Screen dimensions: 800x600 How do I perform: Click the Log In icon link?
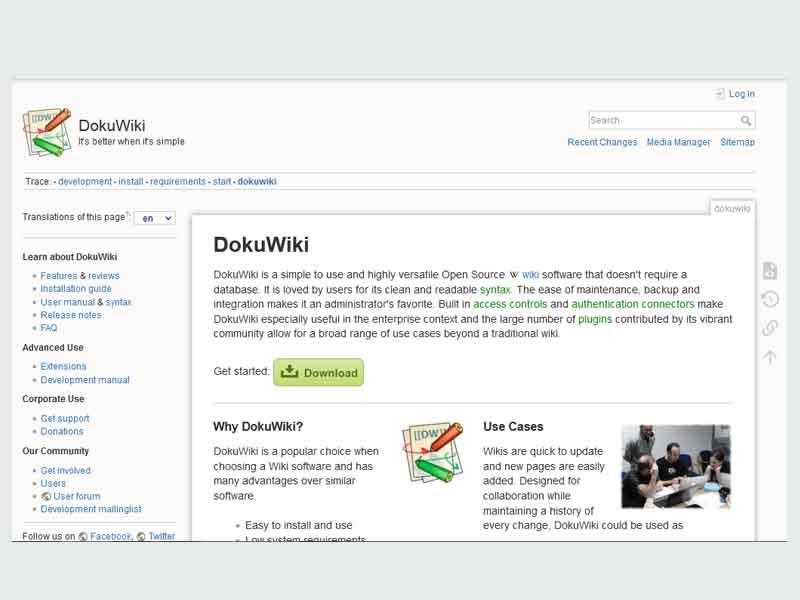[x=720, y=93]
